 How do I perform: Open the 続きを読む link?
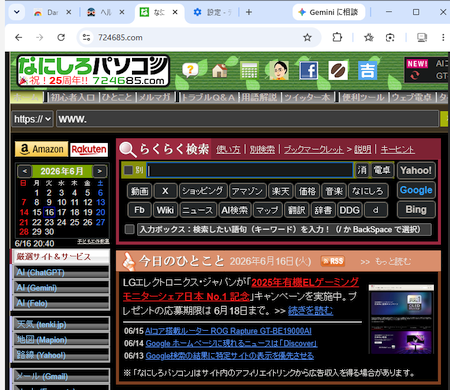click(310, 311)
